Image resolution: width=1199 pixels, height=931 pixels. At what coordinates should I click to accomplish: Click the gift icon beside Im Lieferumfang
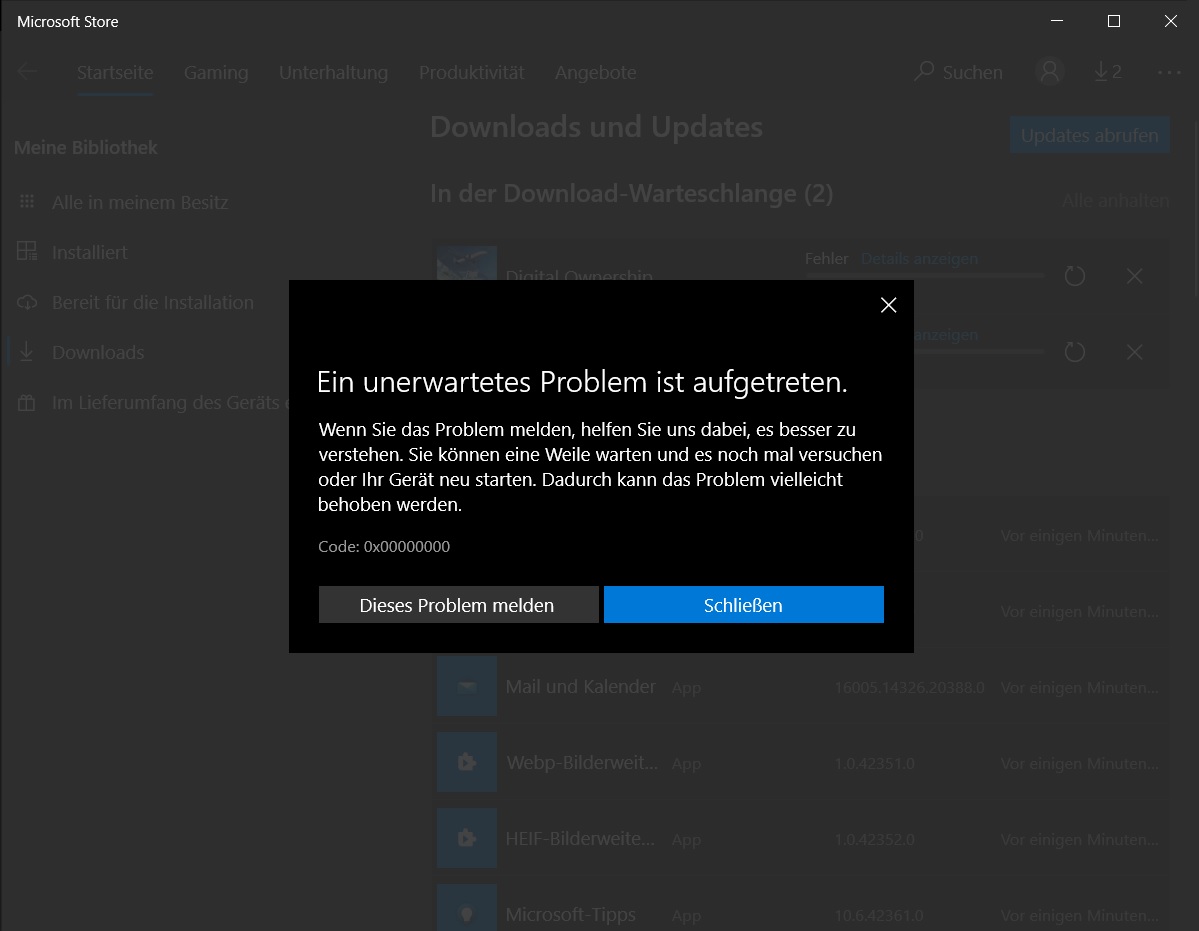(27, 402)
